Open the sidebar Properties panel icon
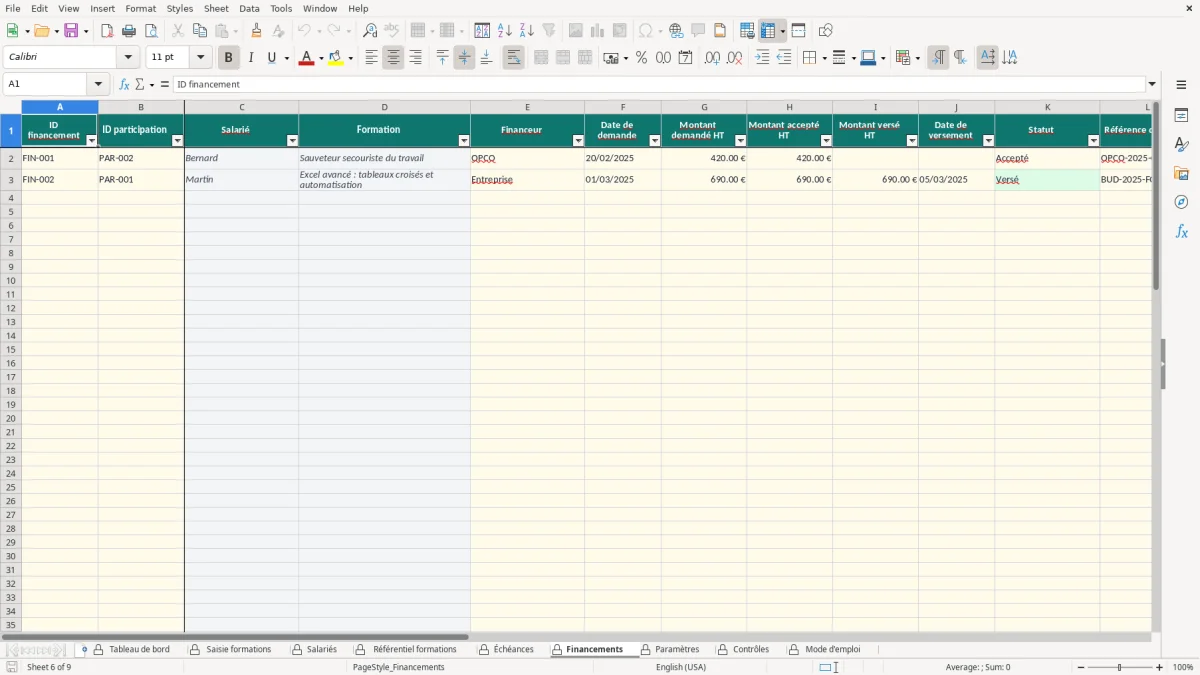Viewport: 1200px width, 675px height. [x=1181, y=116]
